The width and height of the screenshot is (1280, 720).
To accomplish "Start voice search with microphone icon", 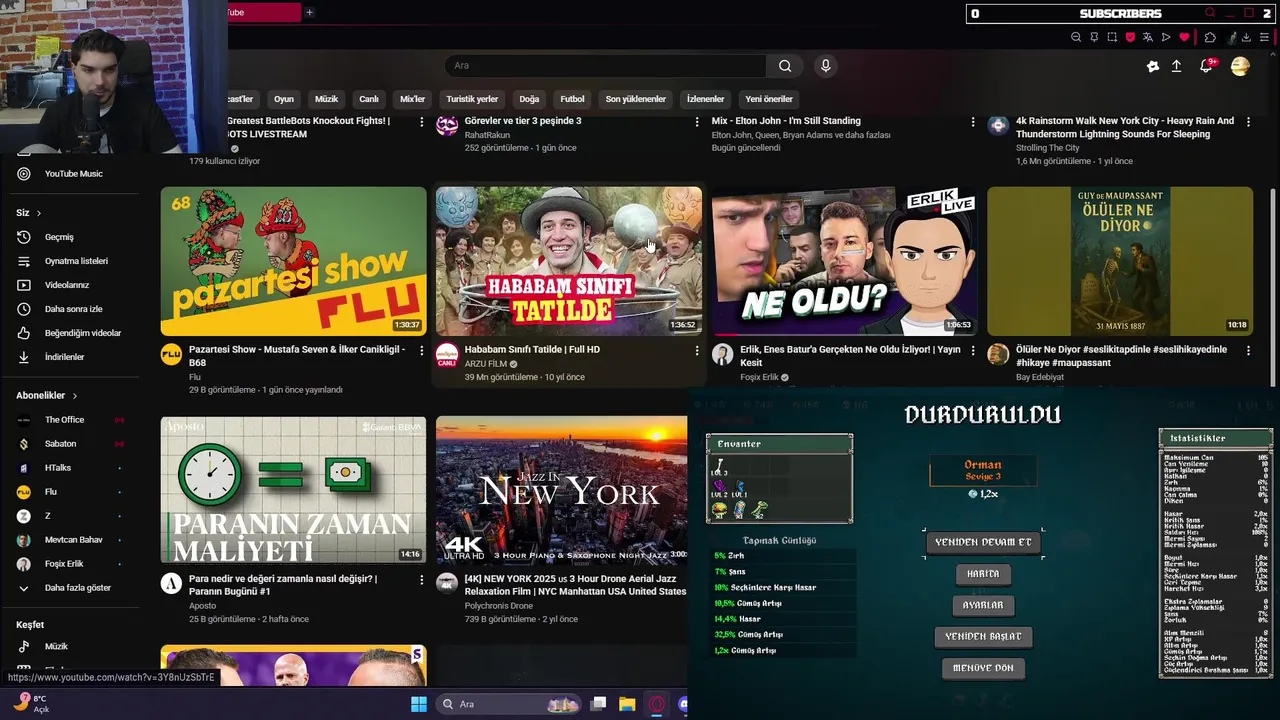I will 825,66.
